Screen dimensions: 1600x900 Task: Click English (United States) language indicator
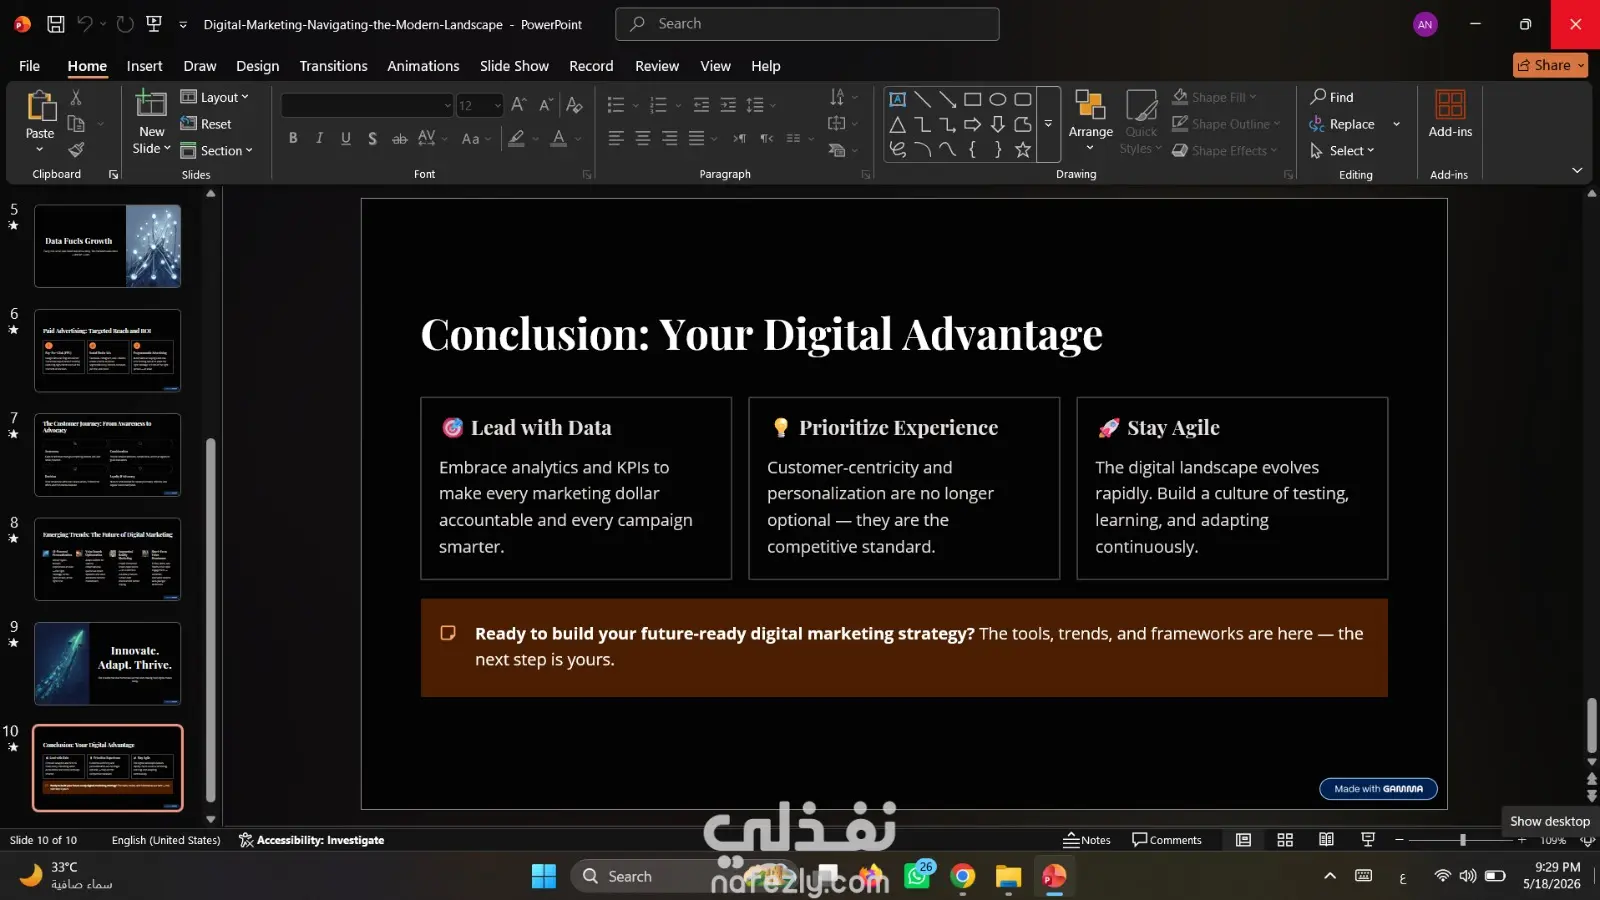(166, 840)
